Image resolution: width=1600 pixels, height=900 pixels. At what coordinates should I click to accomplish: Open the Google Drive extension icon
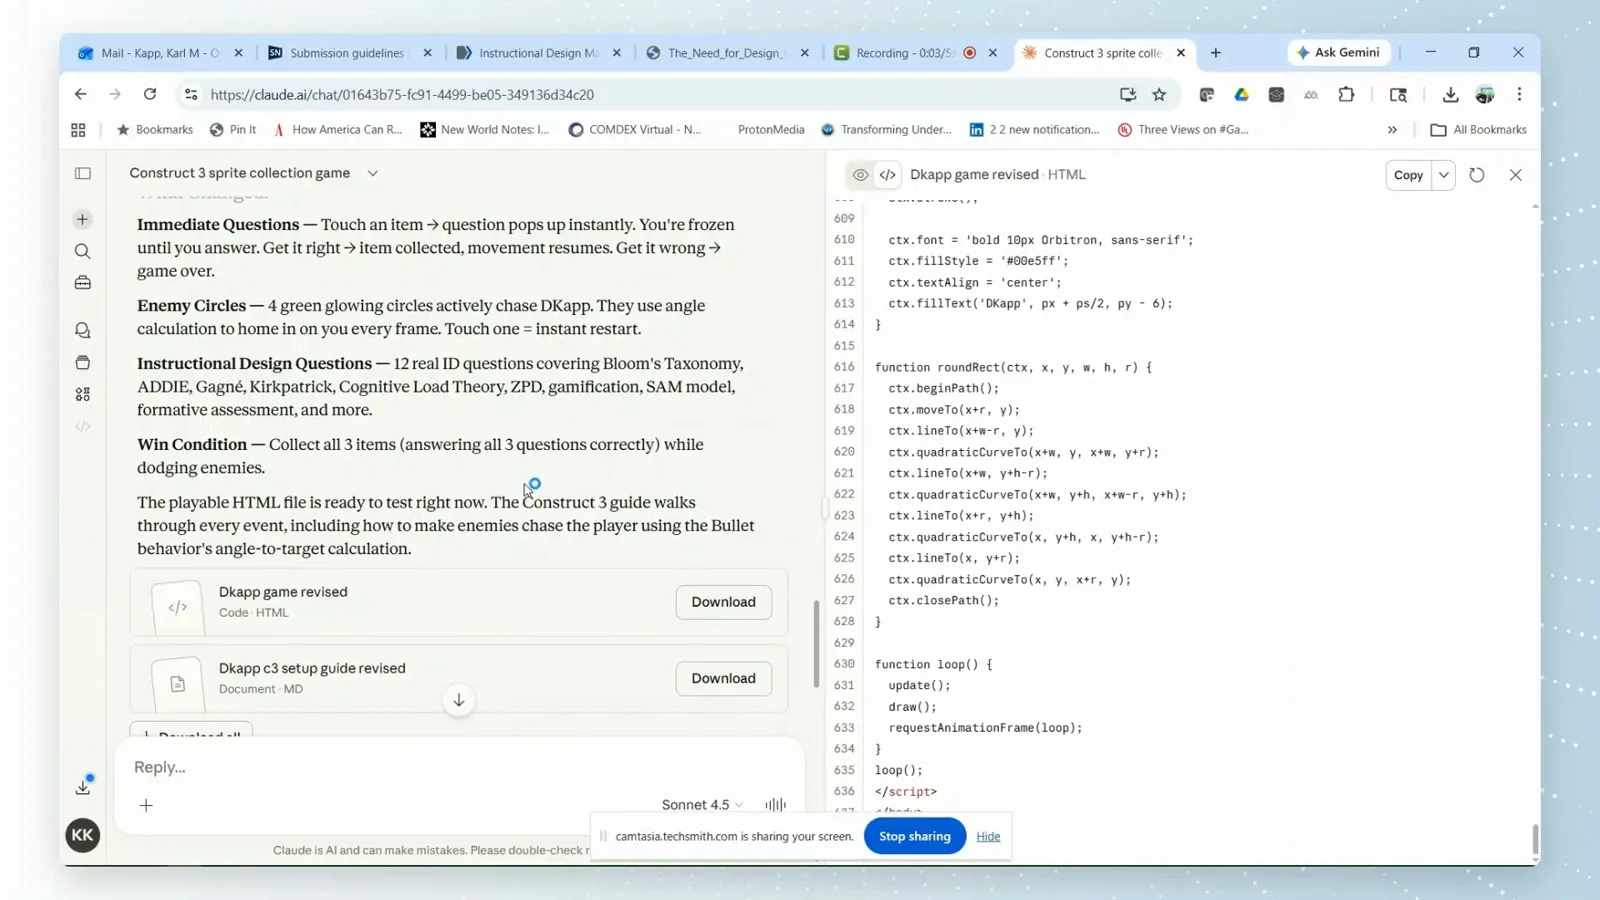[x=1241, y=95]
